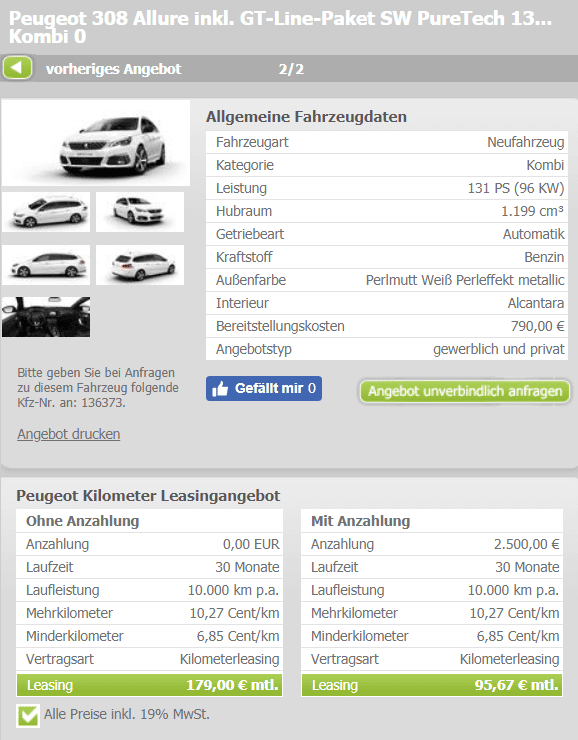Select the offer counter 2/2
Image resolution: width=578 pixels, height=740 pixels.
291,69
